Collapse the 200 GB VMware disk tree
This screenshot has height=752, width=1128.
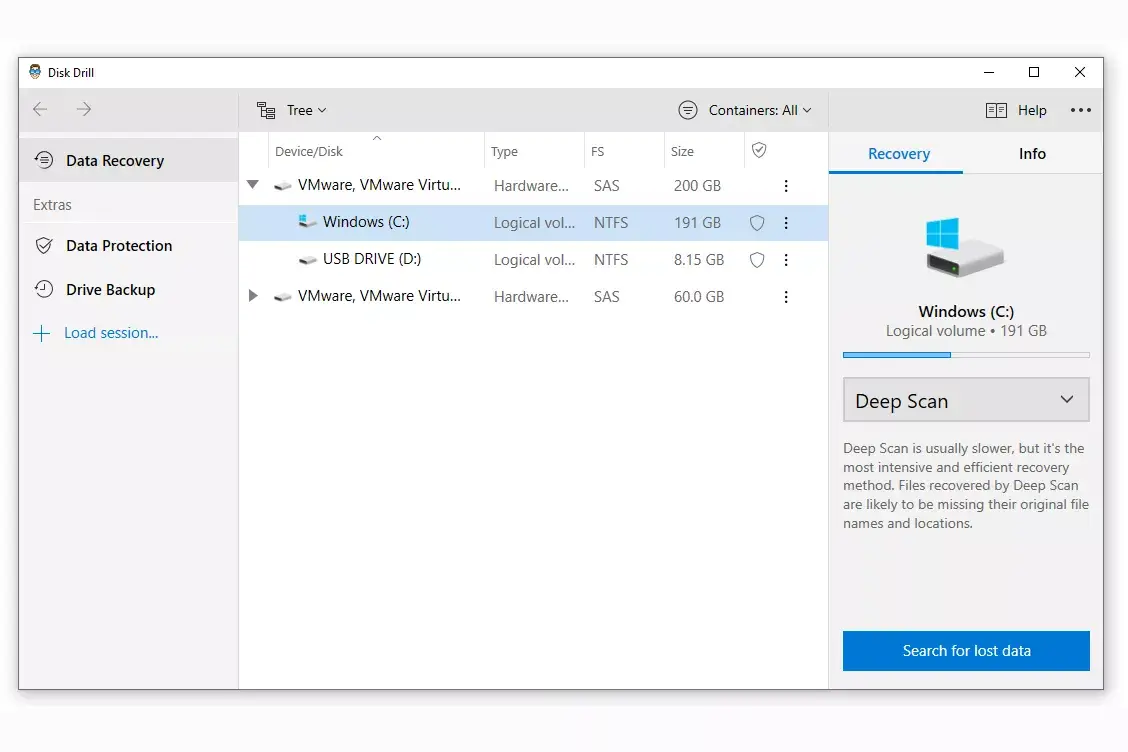pos(253,185)
